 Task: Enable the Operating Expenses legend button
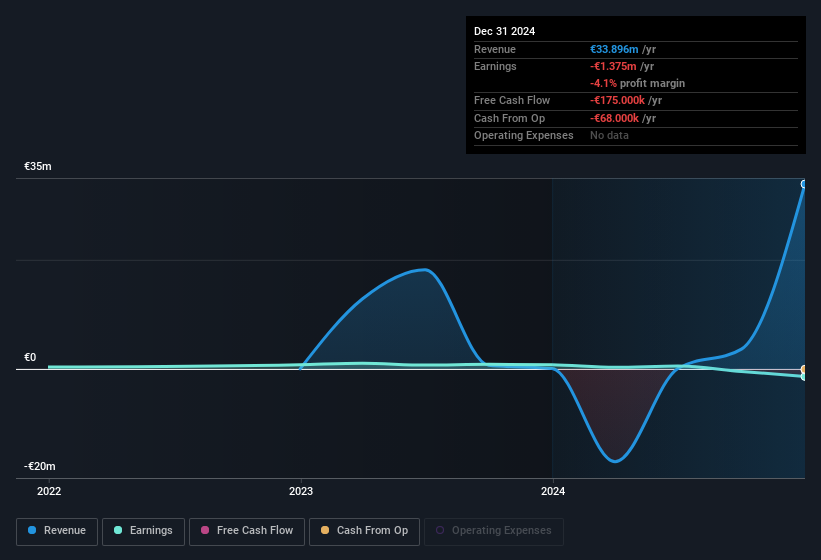pos(494,532)
